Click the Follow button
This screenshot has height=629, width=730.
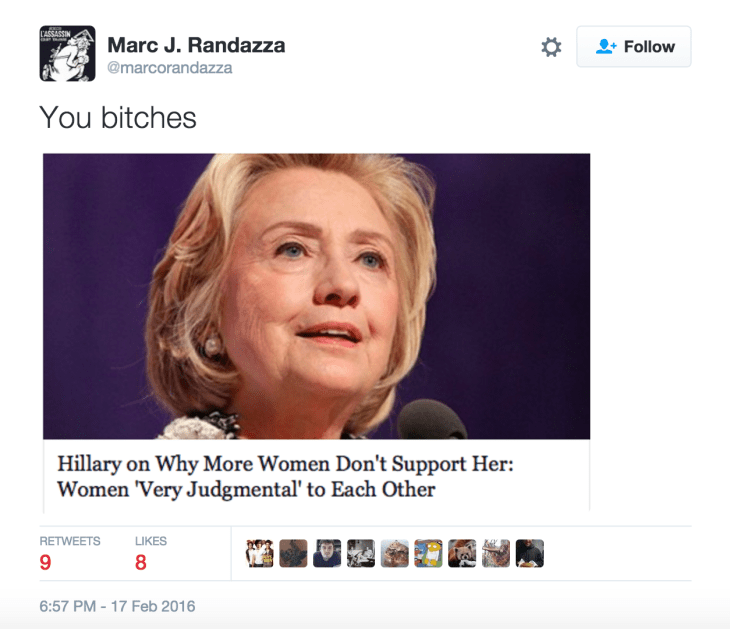[x=634, y=47]
